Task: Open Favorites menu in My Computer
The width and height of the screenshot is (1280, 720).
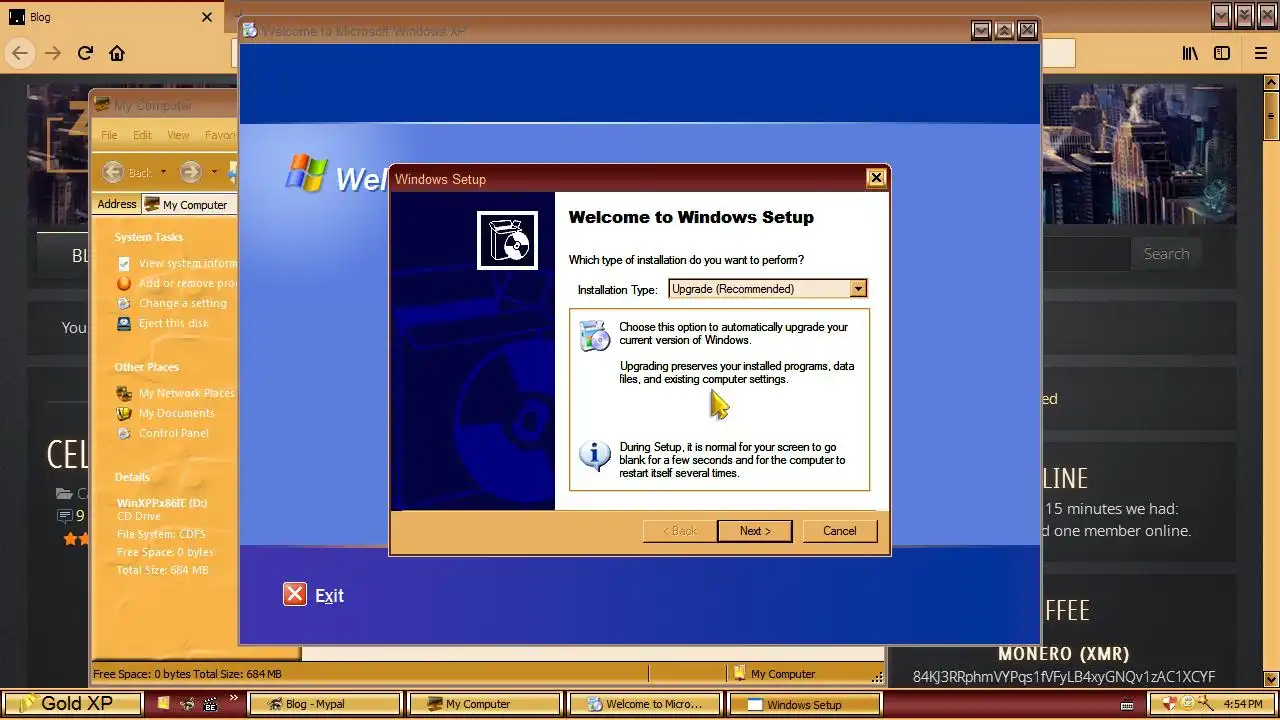Action: coord(220,135)
